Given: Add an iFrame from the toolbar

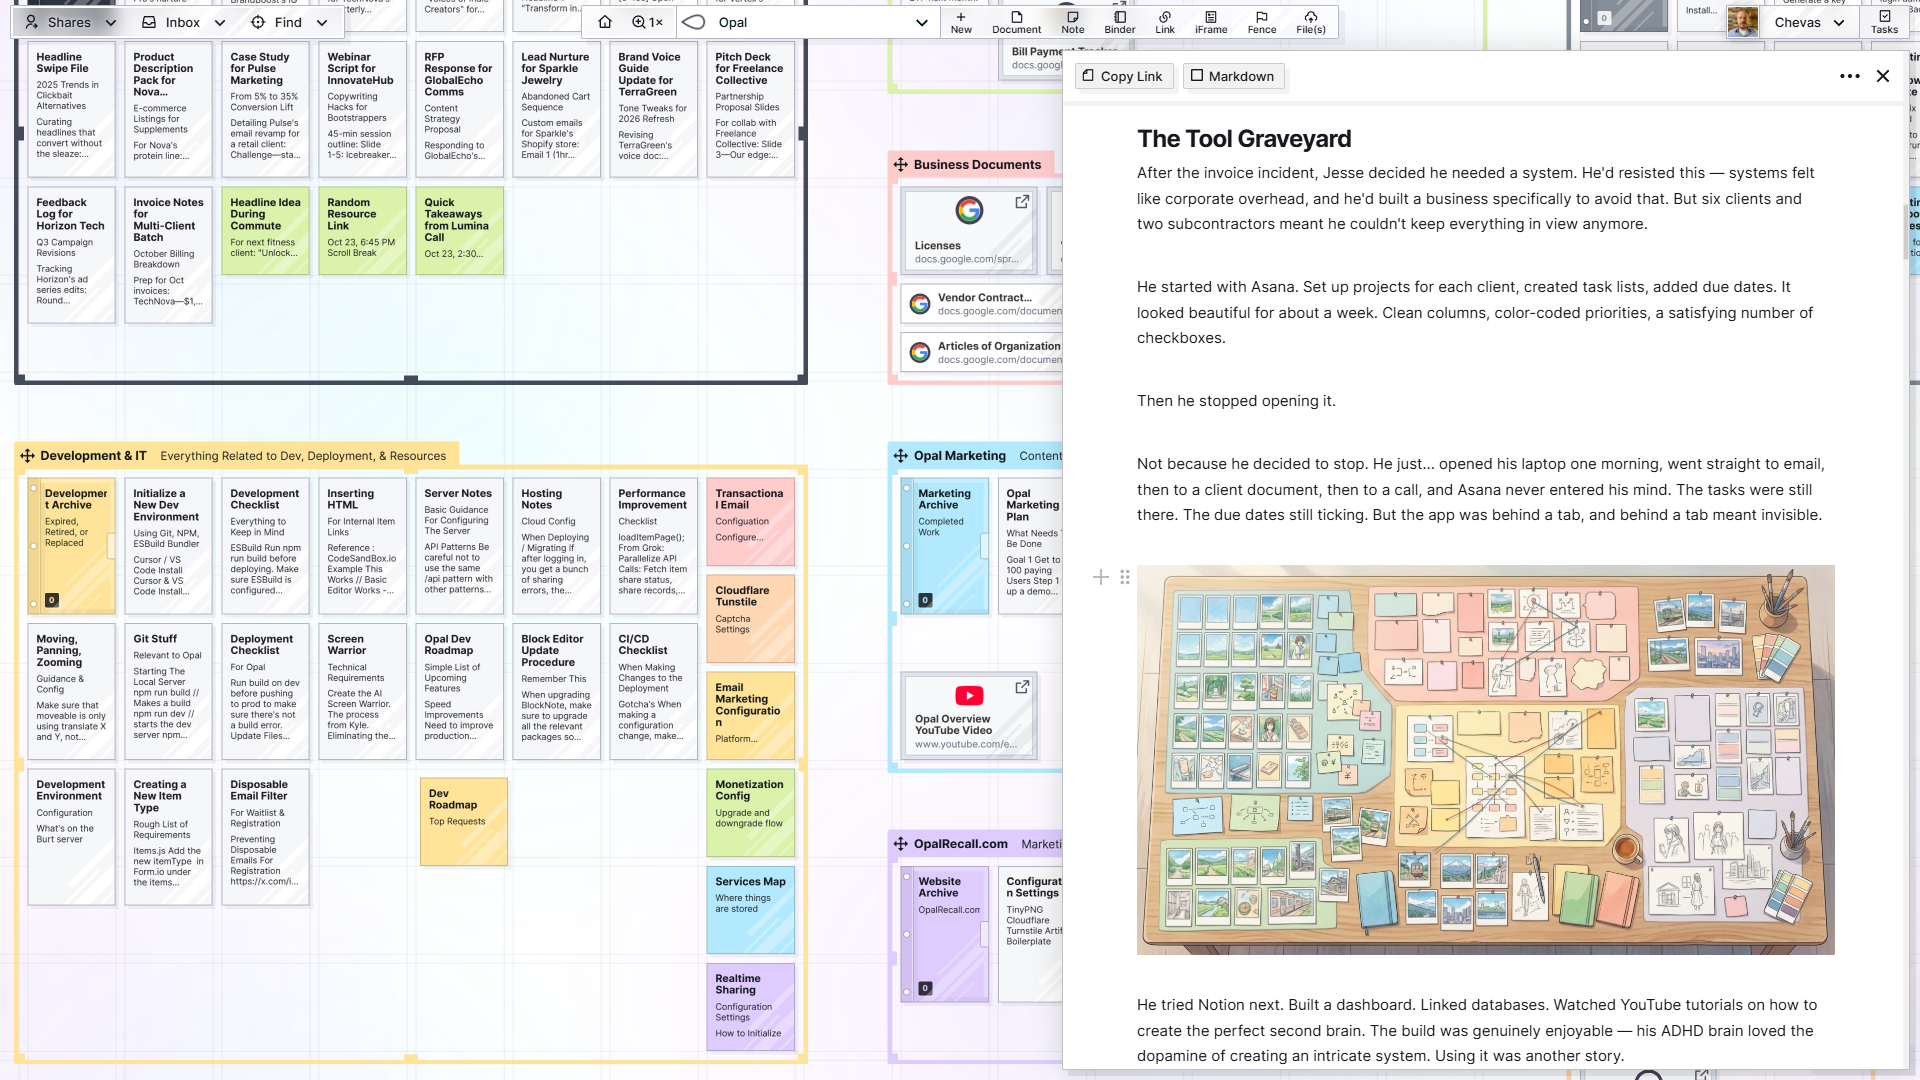Looking at the screenshot, I should pos(1211,22).
